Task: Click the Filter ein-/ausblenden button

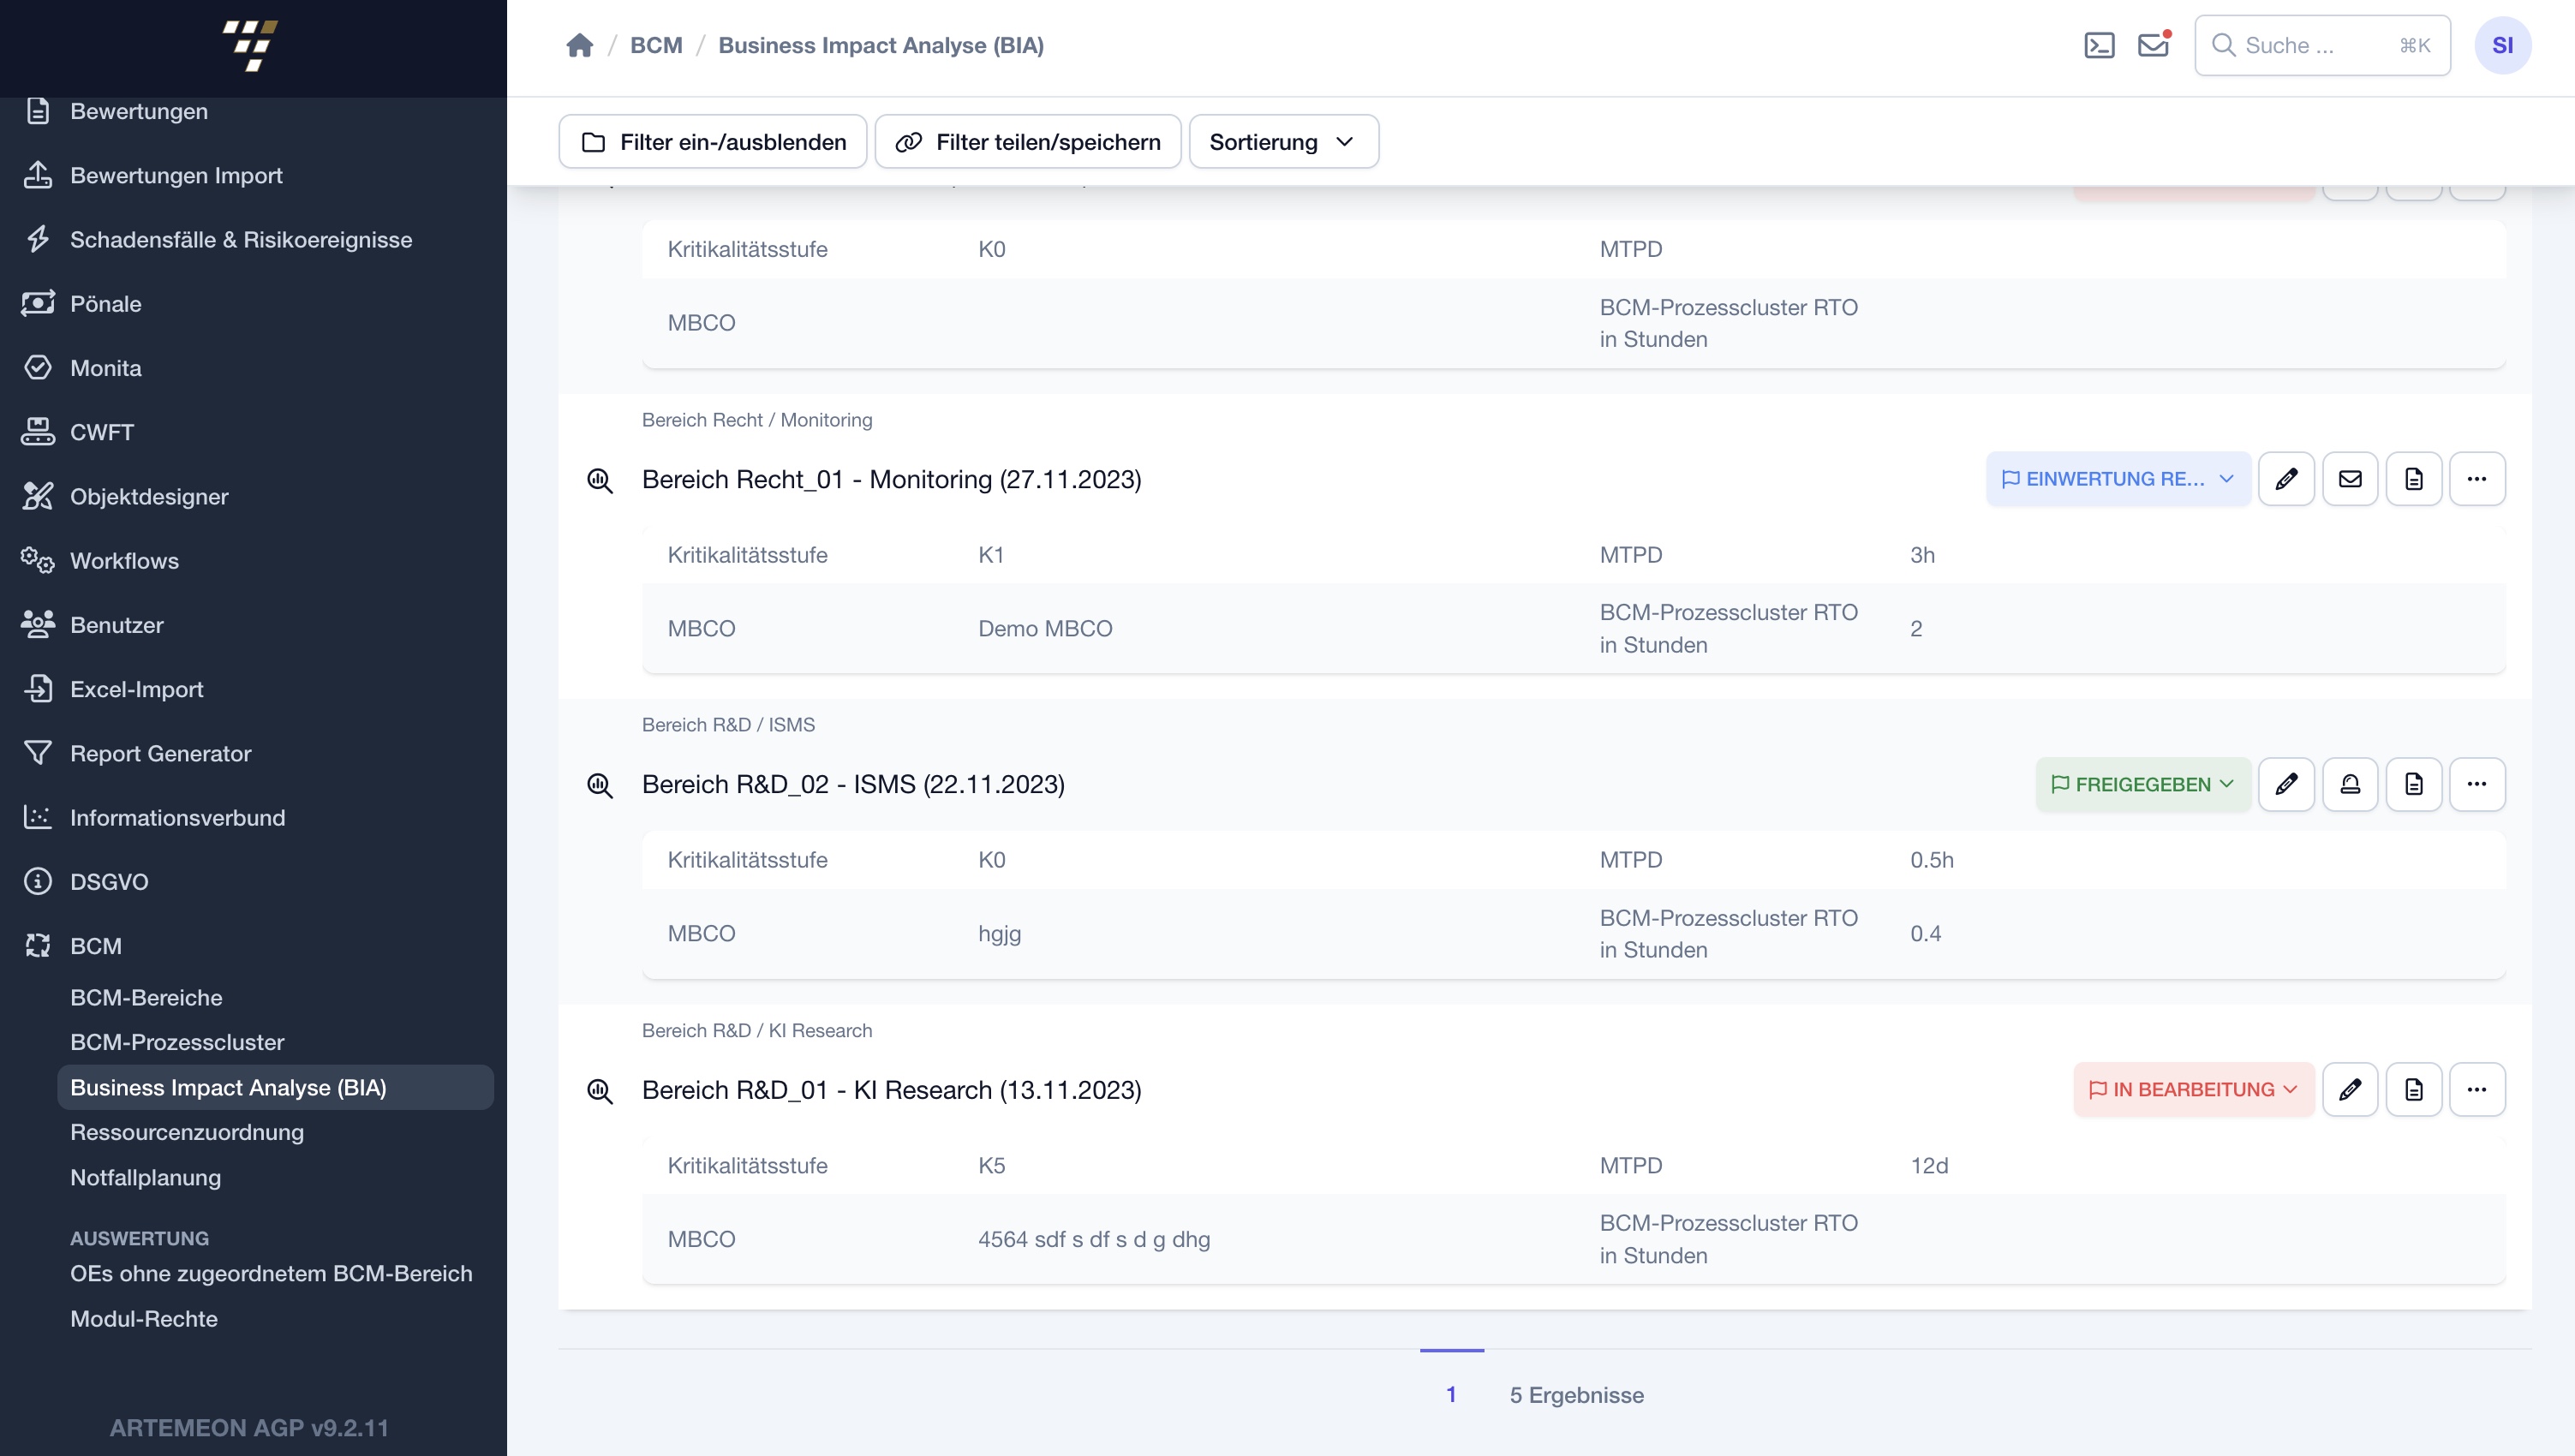Action: click(713, 142)
